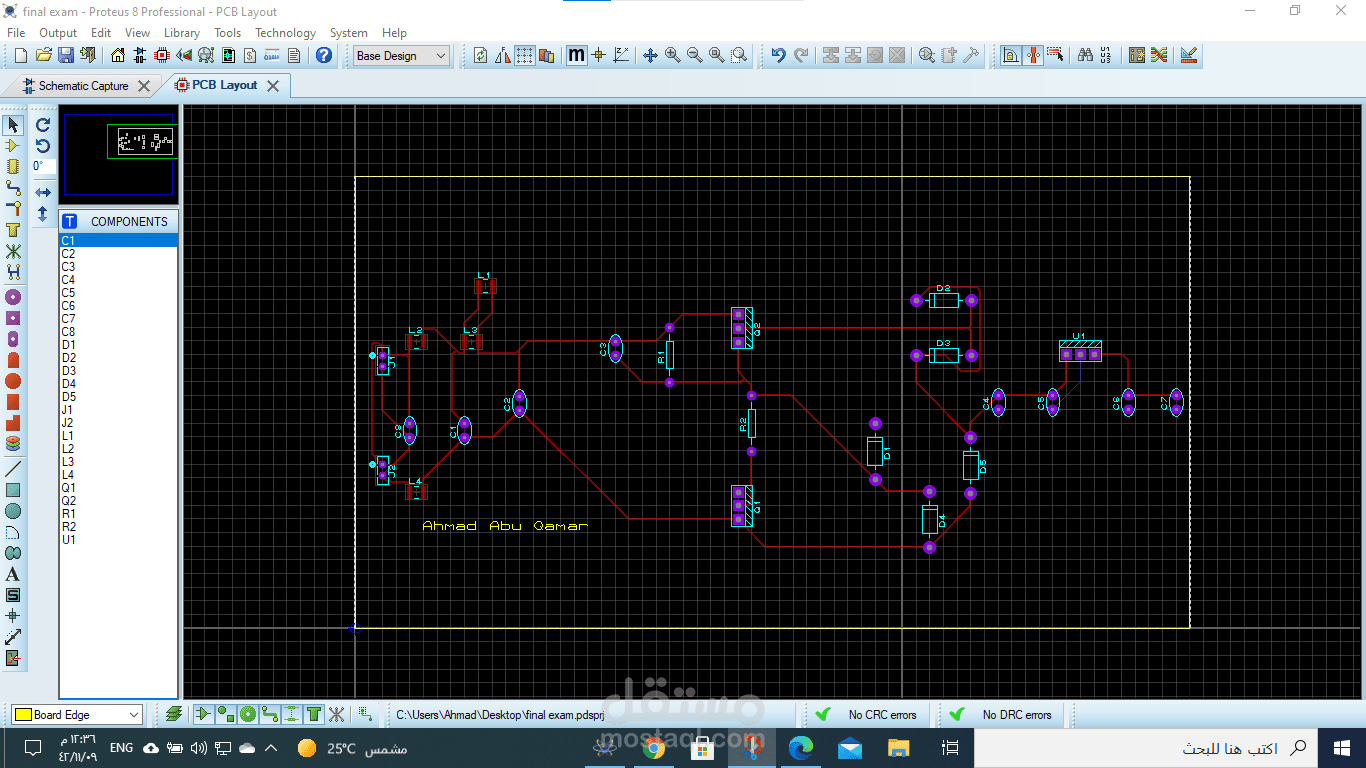
Task: Activate the Package Mode tool
Action: pos(13,167)
